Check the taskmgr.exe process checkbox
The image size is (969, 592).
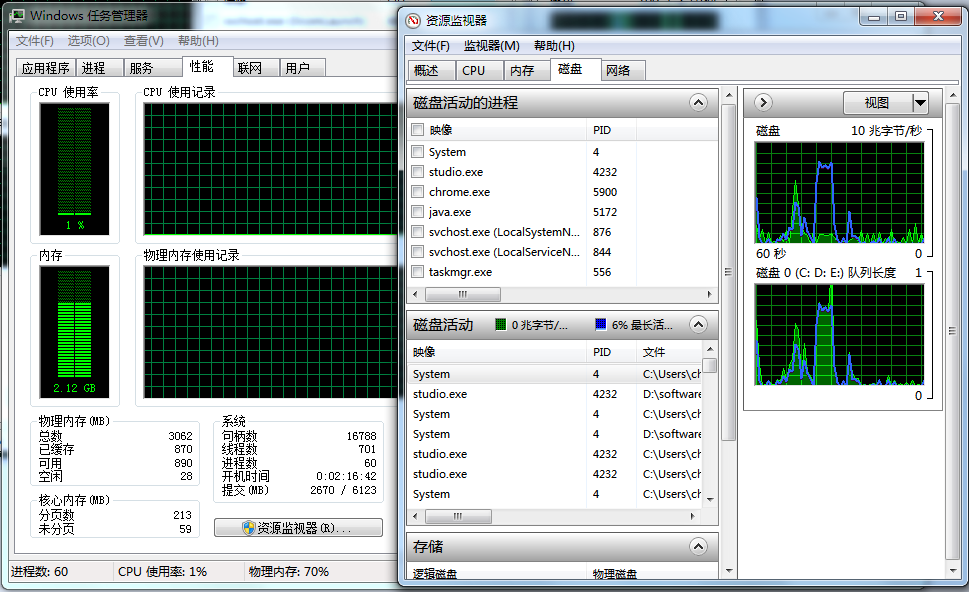click(x=418, y=271)
